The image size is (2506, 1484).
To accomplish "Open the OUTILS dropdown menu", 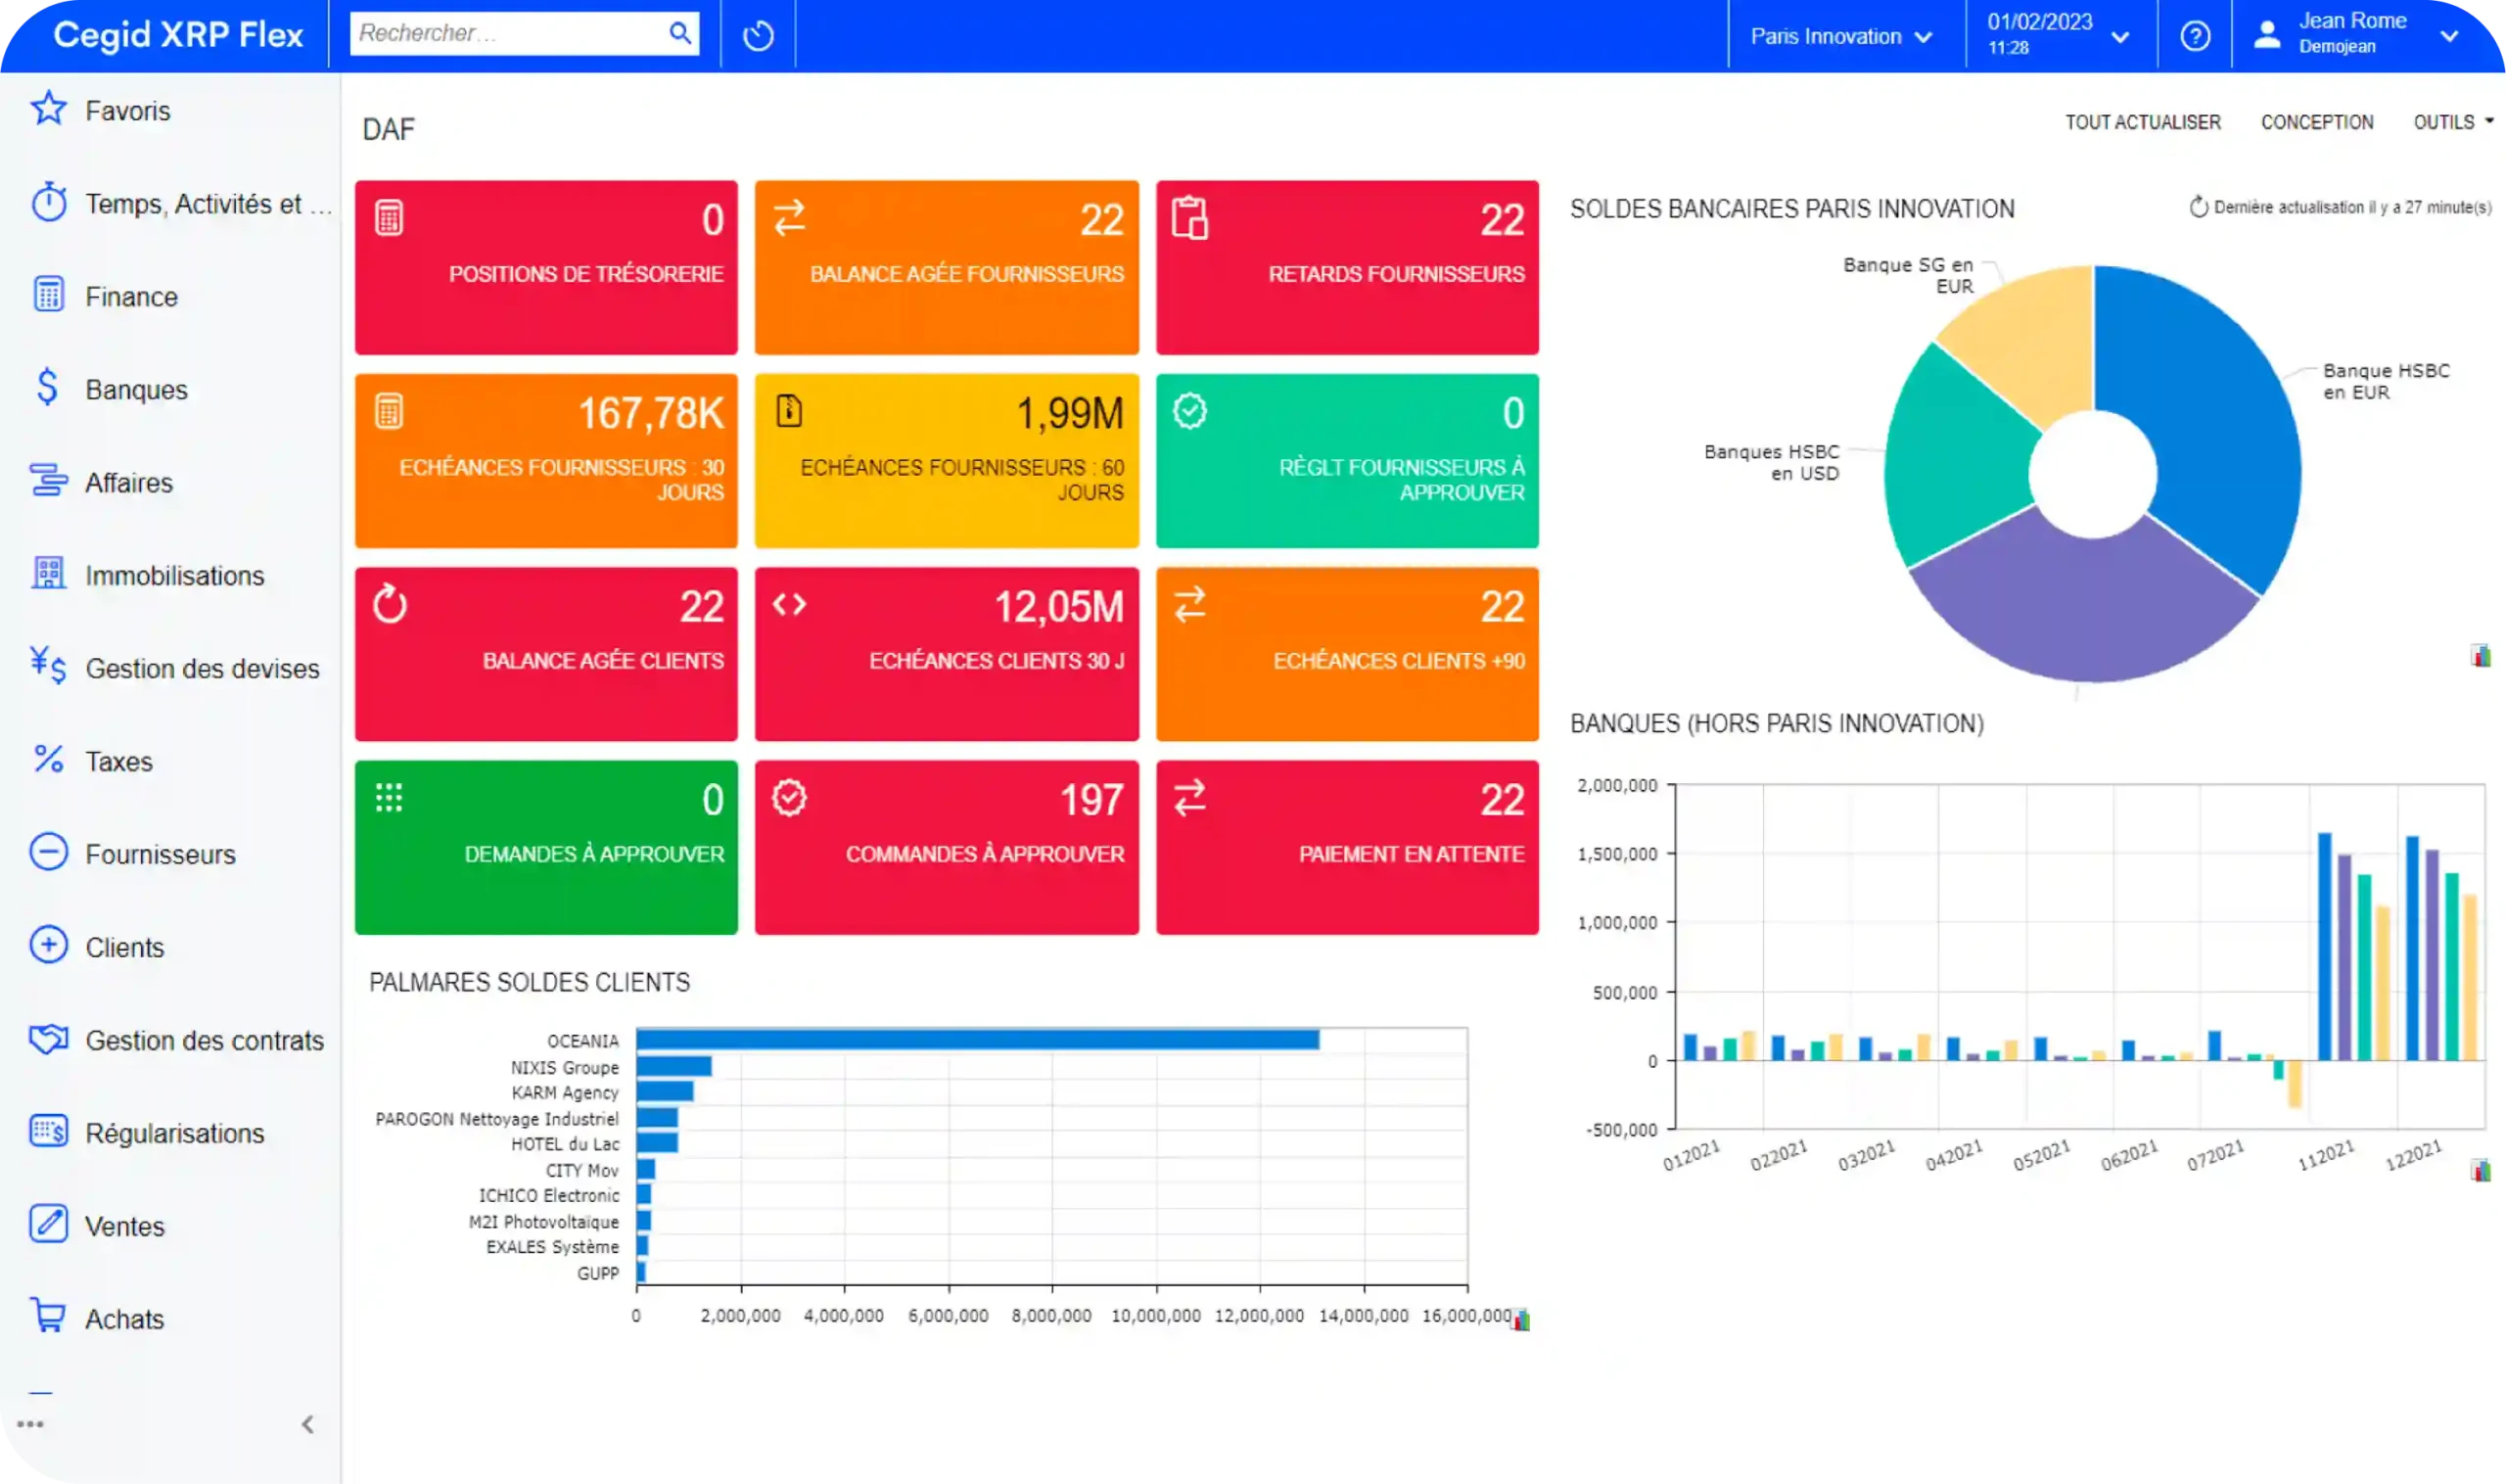I will point(2451,122).
